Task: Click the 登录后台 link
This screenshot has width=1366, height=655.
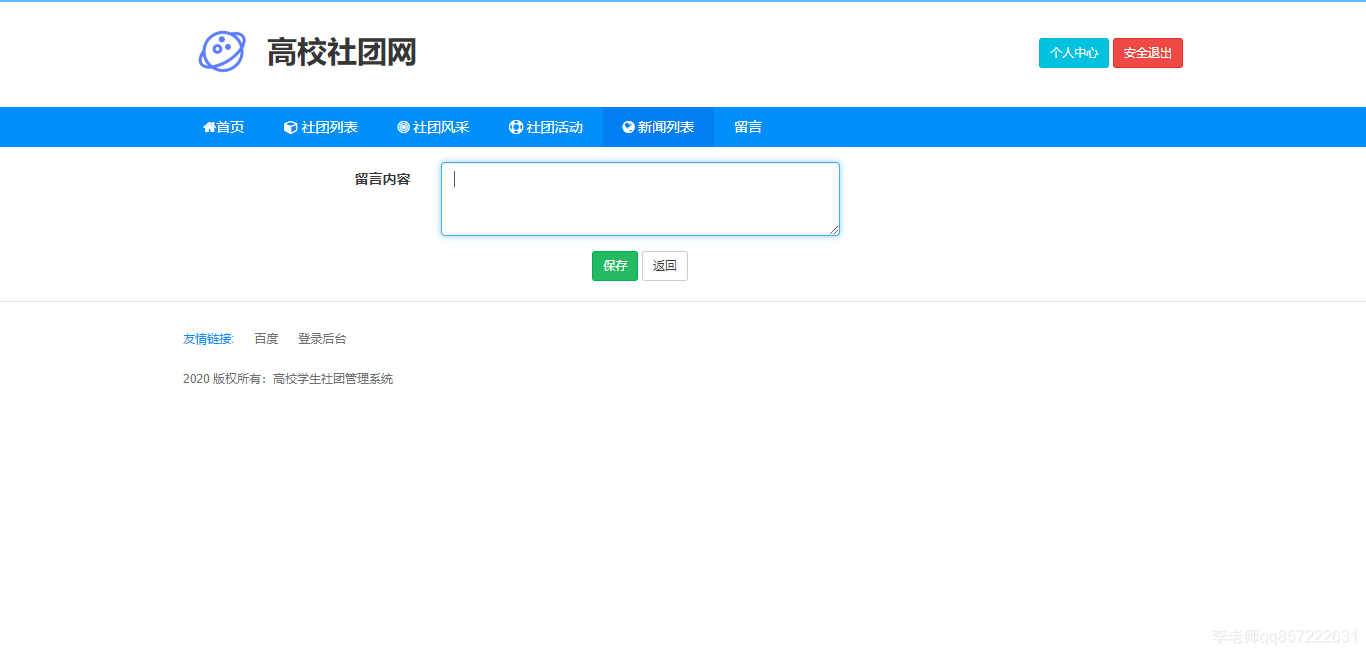Action: 322,338
